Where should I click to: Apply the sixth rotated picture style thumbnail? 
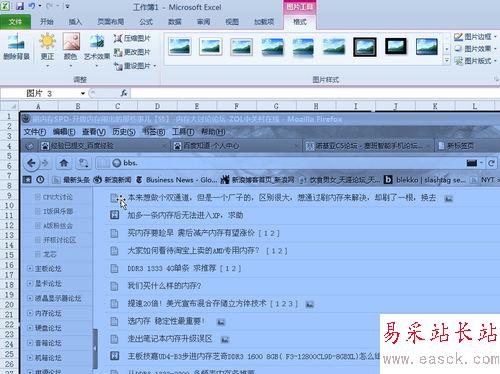[334, 46]
